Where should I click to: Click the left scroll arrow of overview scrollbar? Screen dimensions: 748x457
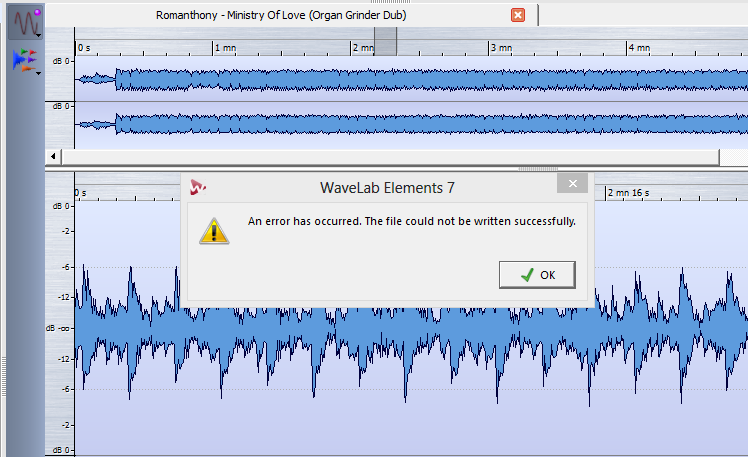(53, 156)
